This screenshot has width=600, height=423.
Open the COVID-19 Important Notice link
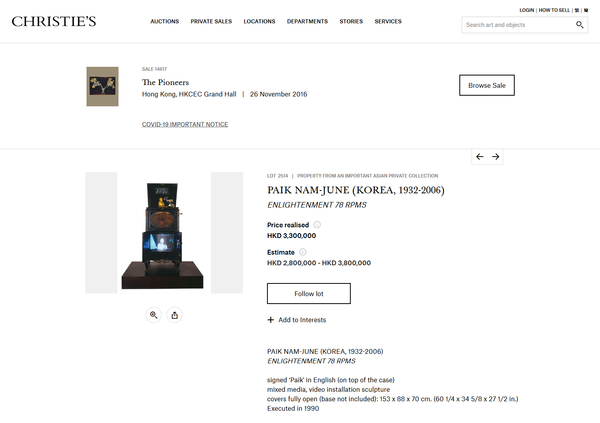(185, 124)
